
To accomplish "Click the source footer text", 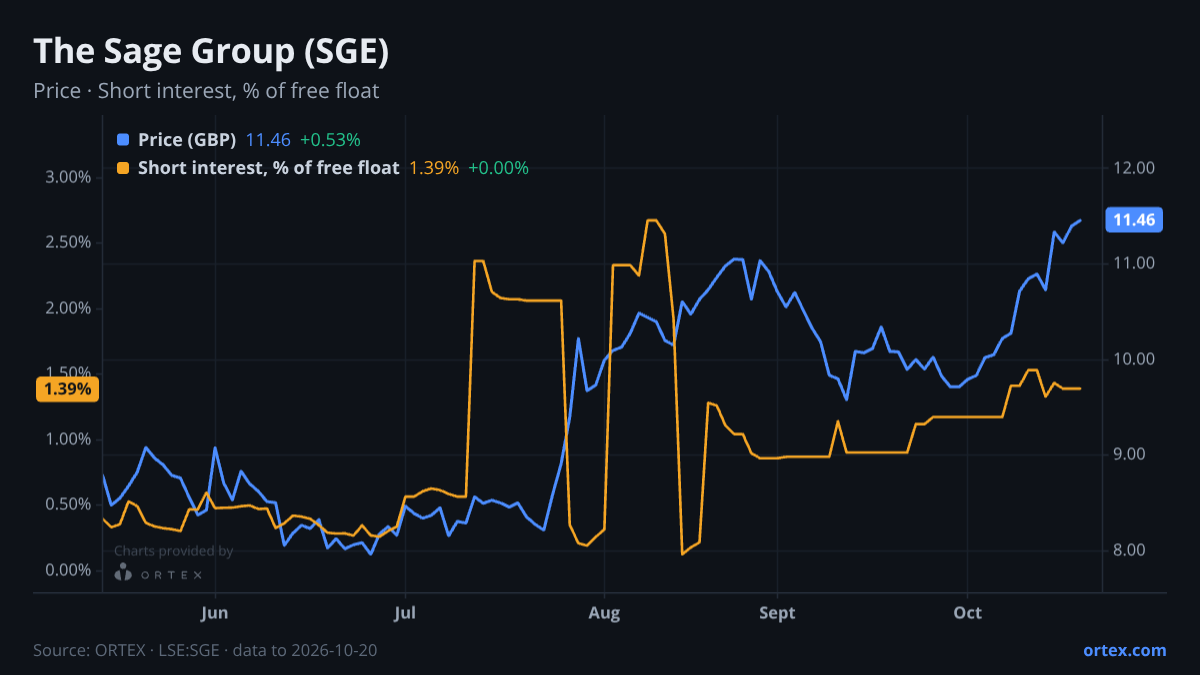I will click(x=205, y=650).
